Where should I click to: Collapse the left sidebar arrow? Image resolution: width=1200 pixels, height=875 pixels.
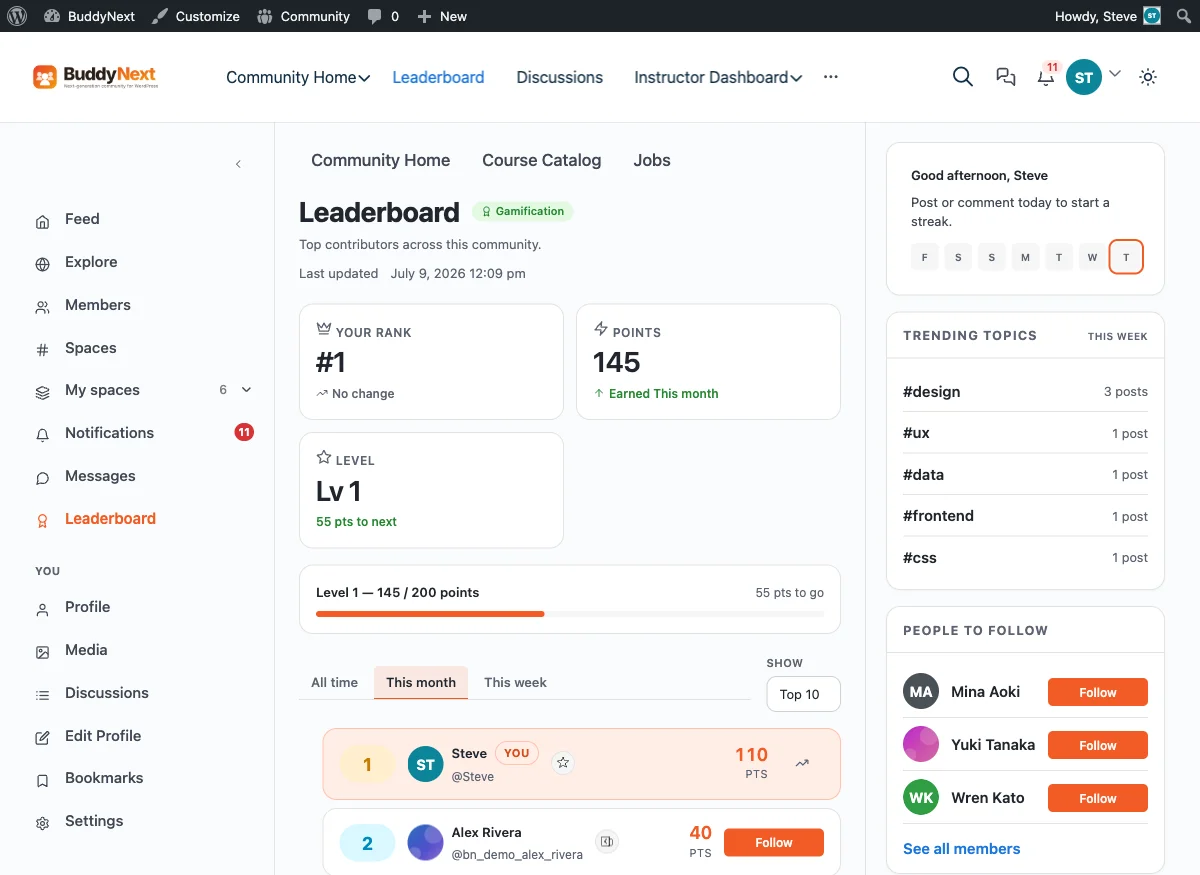(x=238, y=164)
